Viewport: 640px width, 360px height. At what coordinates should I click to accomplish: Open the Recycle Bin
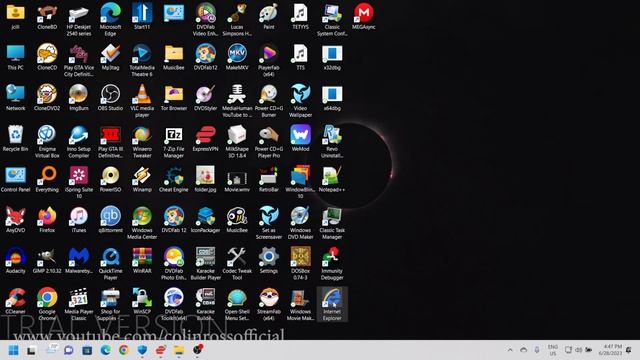16,139
